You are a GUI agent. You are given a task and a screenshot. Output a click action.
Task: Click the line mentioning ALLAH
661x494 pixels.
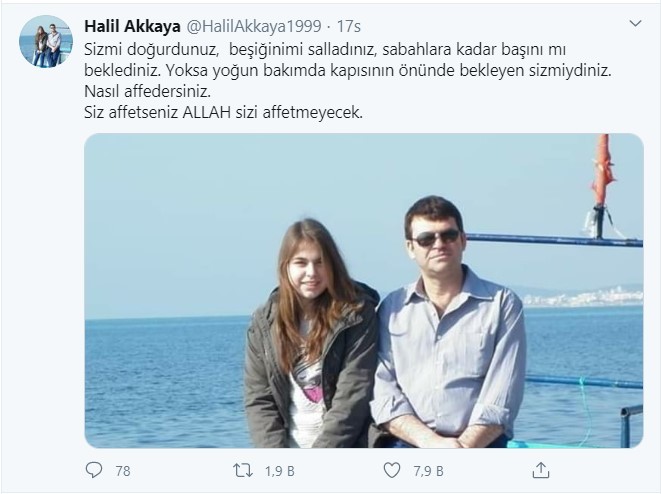[x=223, y=112]
